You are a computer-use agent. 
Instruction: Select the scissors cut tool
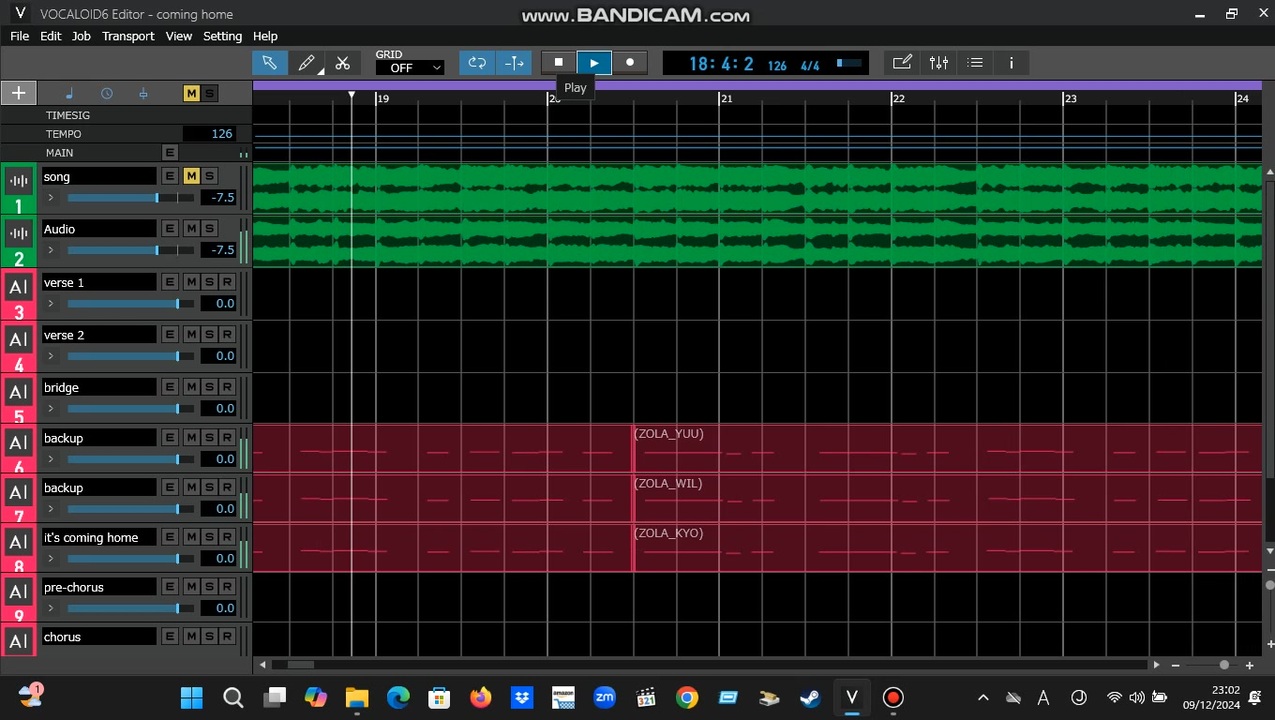pos(343,63)
